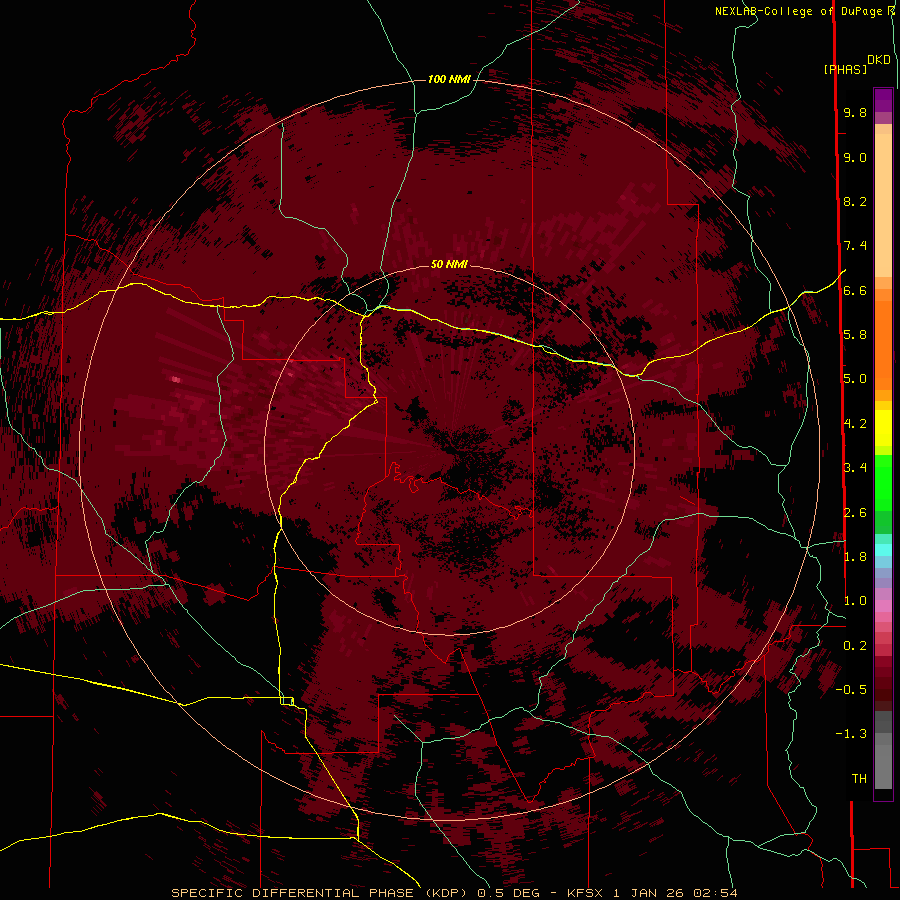Click the DKD label above the legend
Screen dimensions: 900x900
879,60
